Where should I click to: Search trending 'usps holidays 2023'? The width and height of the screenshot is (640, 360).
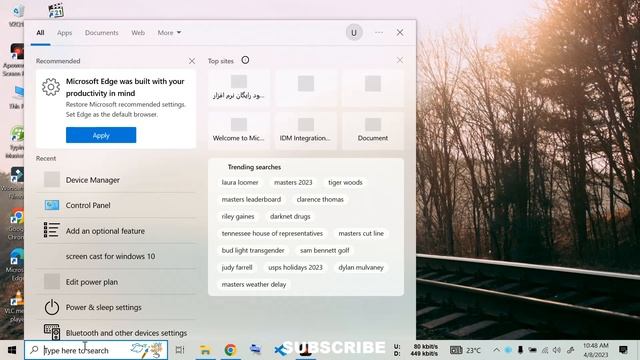point(295,268)
